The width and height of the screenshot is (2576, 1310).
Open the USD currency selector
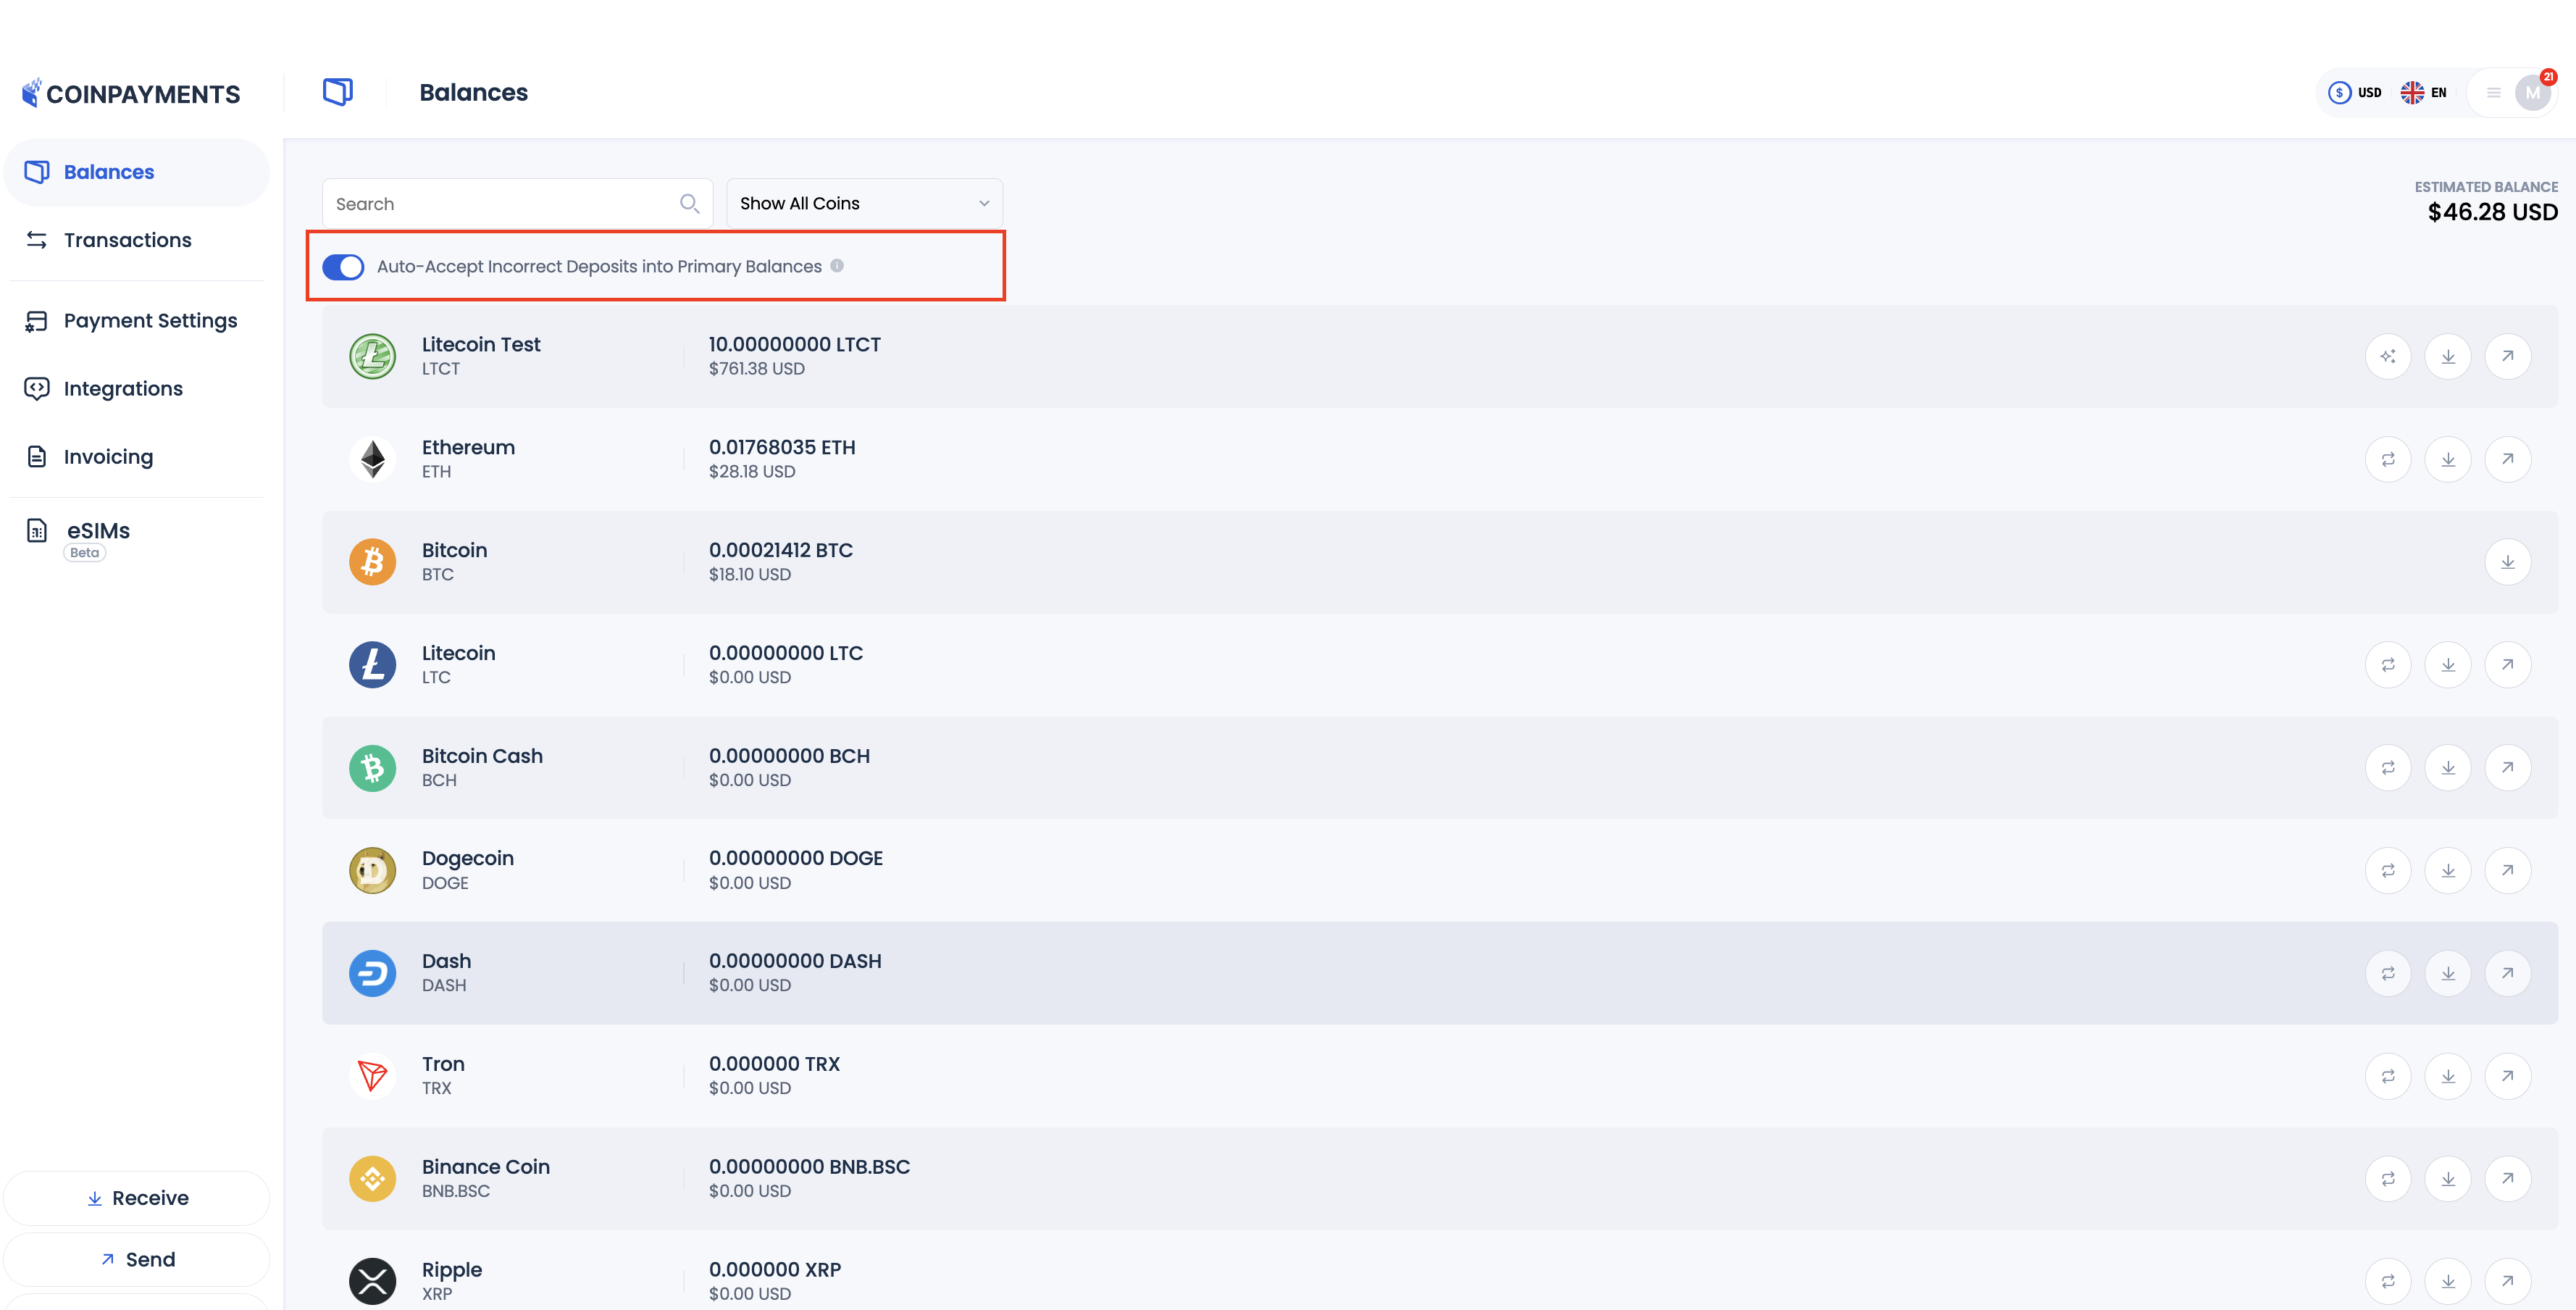pyautogui.click(x=2355, y=93)
